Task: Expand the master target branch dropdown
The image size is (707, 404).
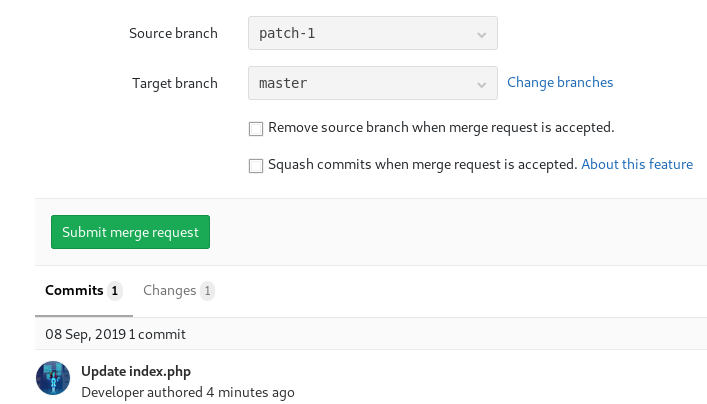Action: 372,83
